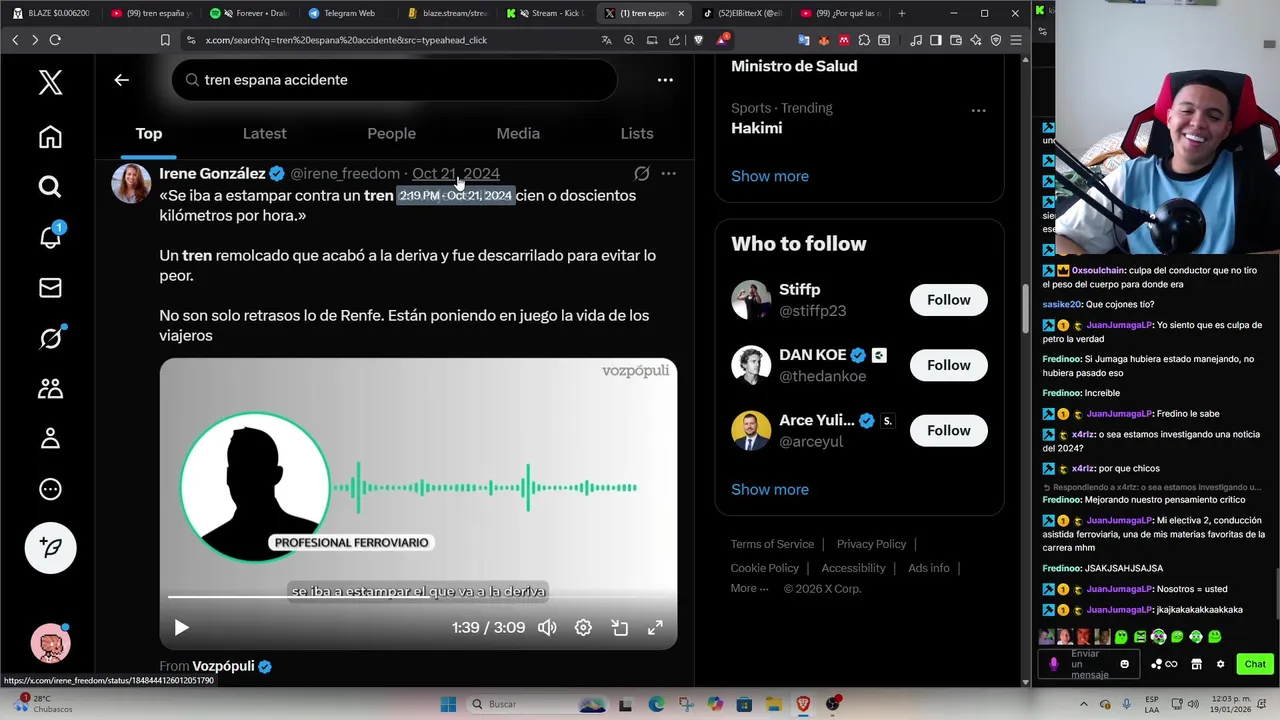The width and height of the screenshot is (1280, 720).
Task: Toggle picture-in-picture on video
Action: click(620, 628)
